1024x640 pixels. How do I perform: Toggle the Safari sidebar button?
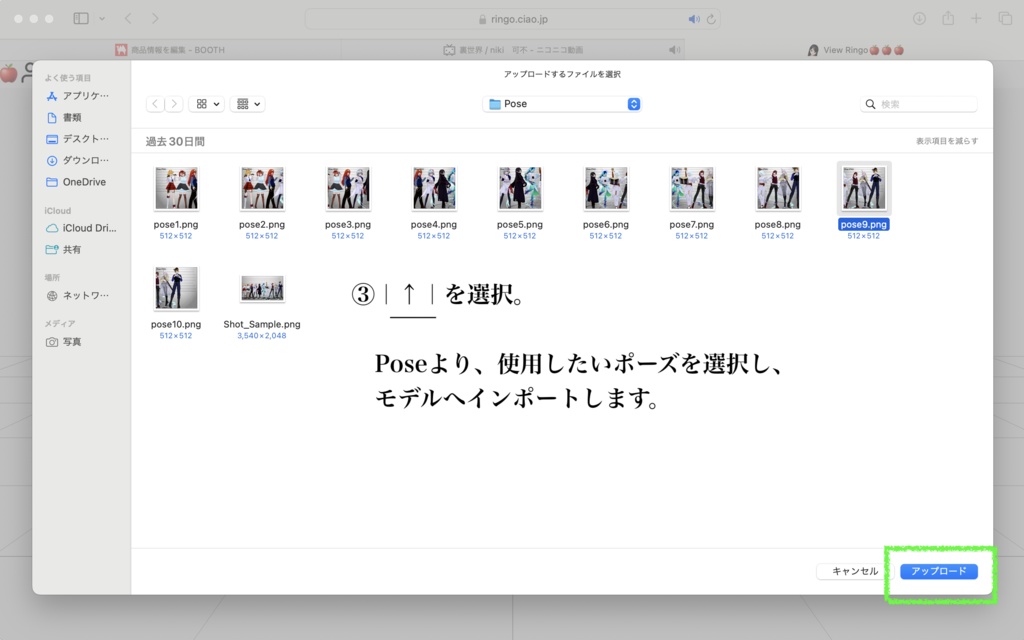[x=81, y=18]
